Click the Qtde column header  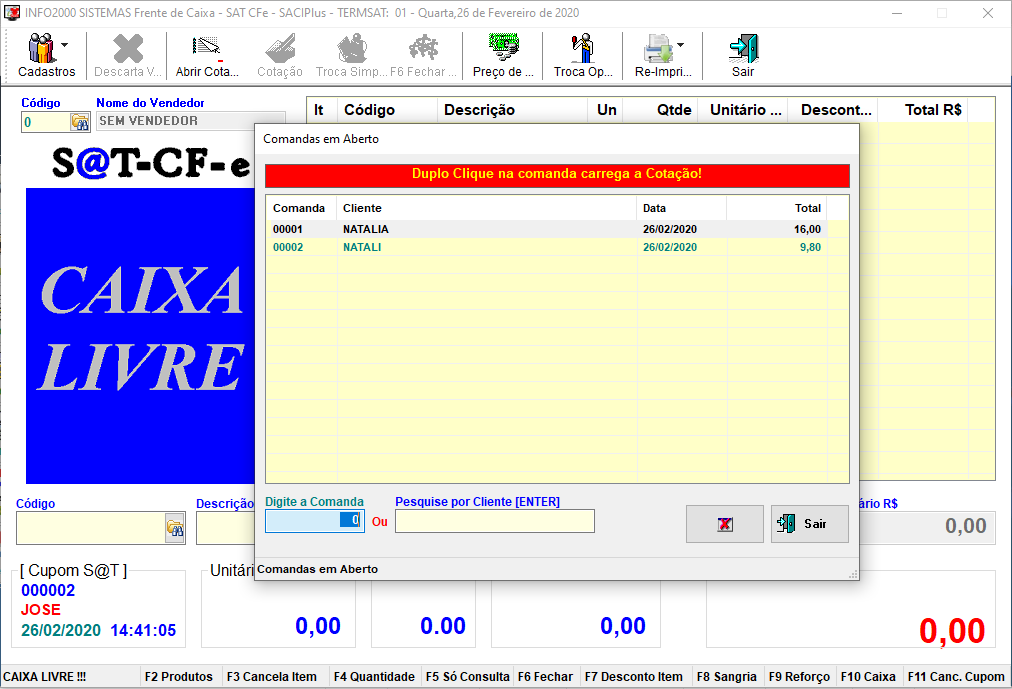662,110
